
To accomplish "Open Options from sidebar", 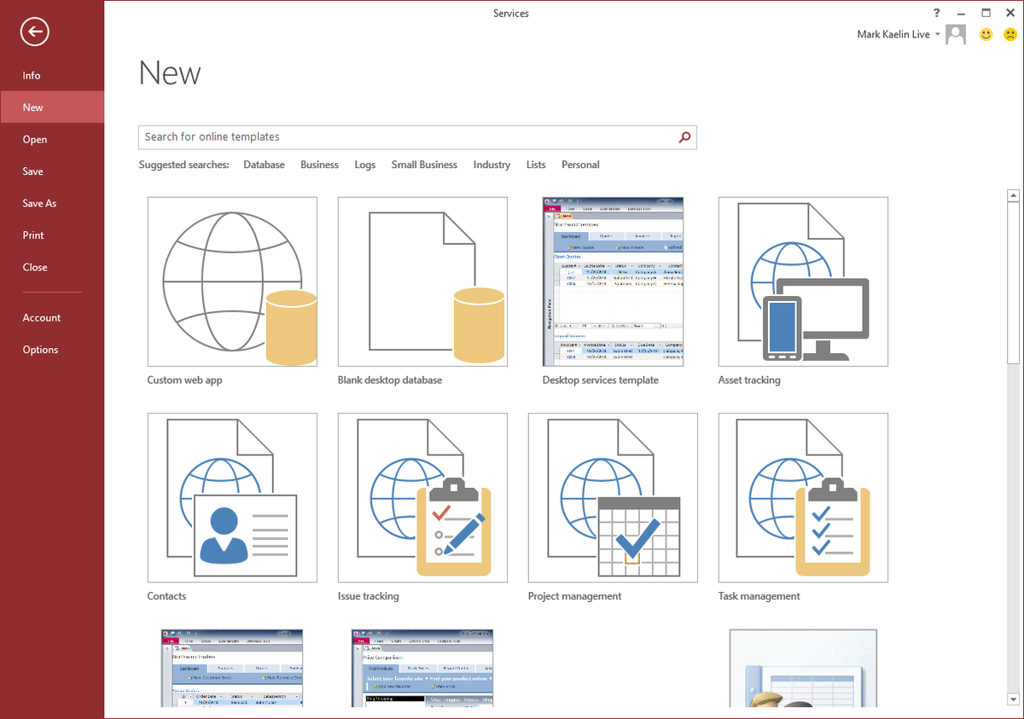I will click(x=52, y=349).
